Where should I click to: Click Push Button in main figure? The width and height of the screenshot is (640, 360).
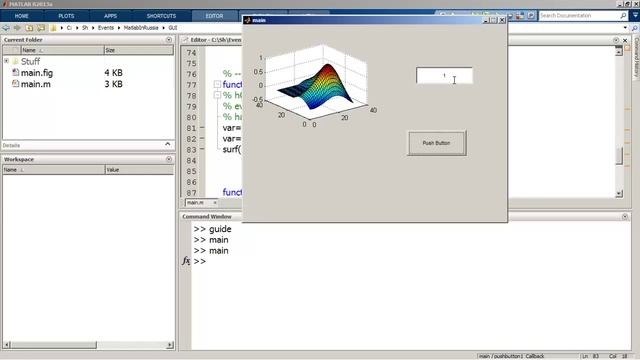click(x=437, y=143)
